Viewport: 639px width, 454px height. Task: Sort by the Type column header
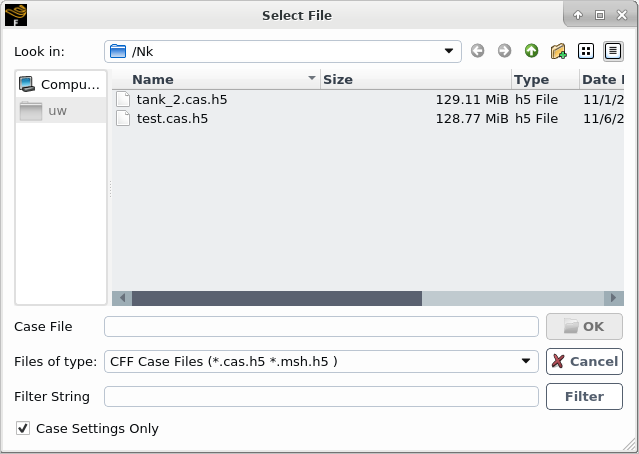click(545, 79)
